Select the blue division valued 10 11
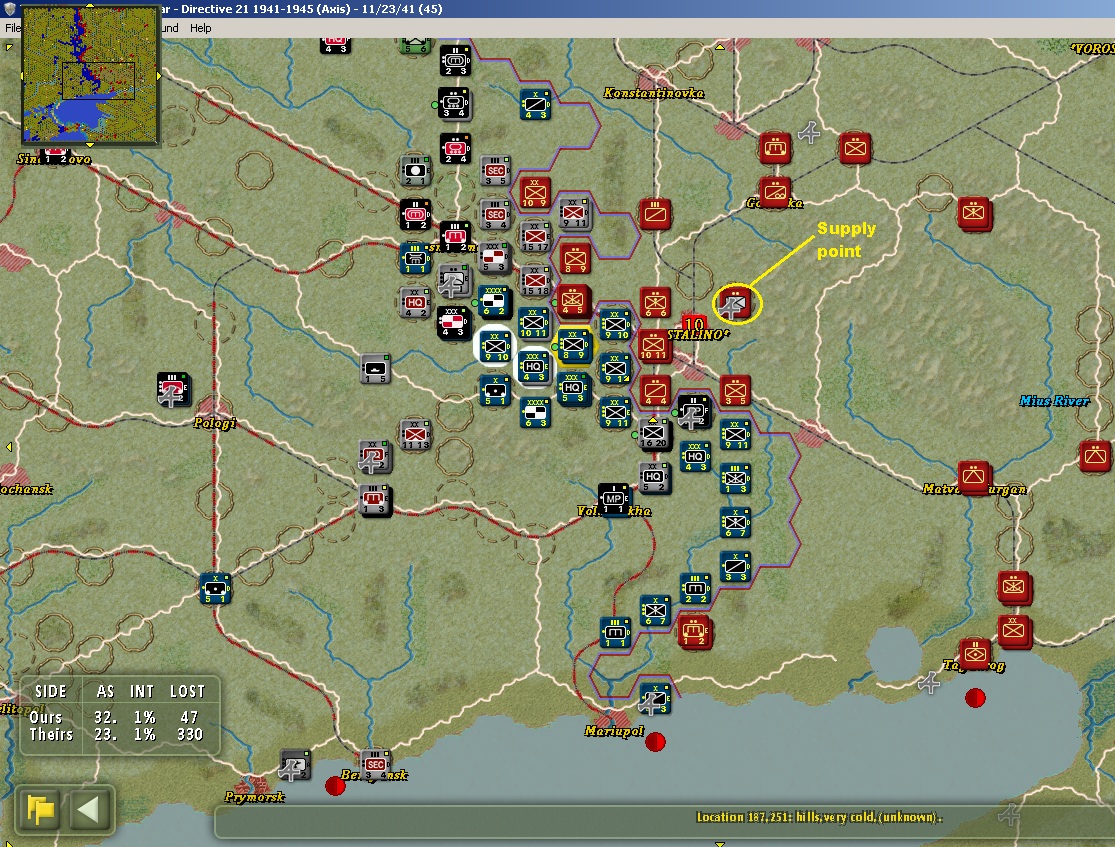This screenshot has width=1115, height=847. [533, 324]
